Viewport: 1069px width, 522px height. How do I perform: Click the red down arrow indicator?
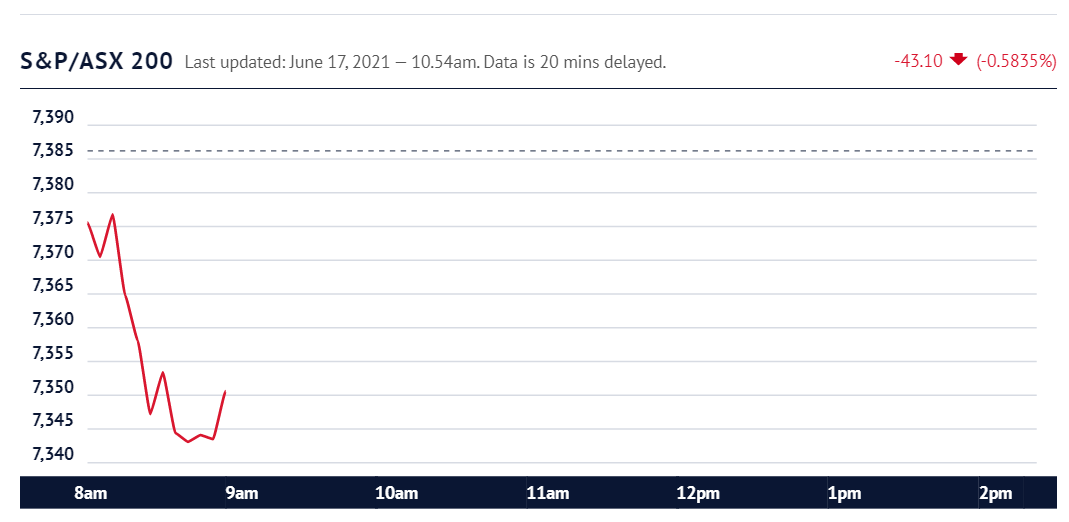coord(959,60)
